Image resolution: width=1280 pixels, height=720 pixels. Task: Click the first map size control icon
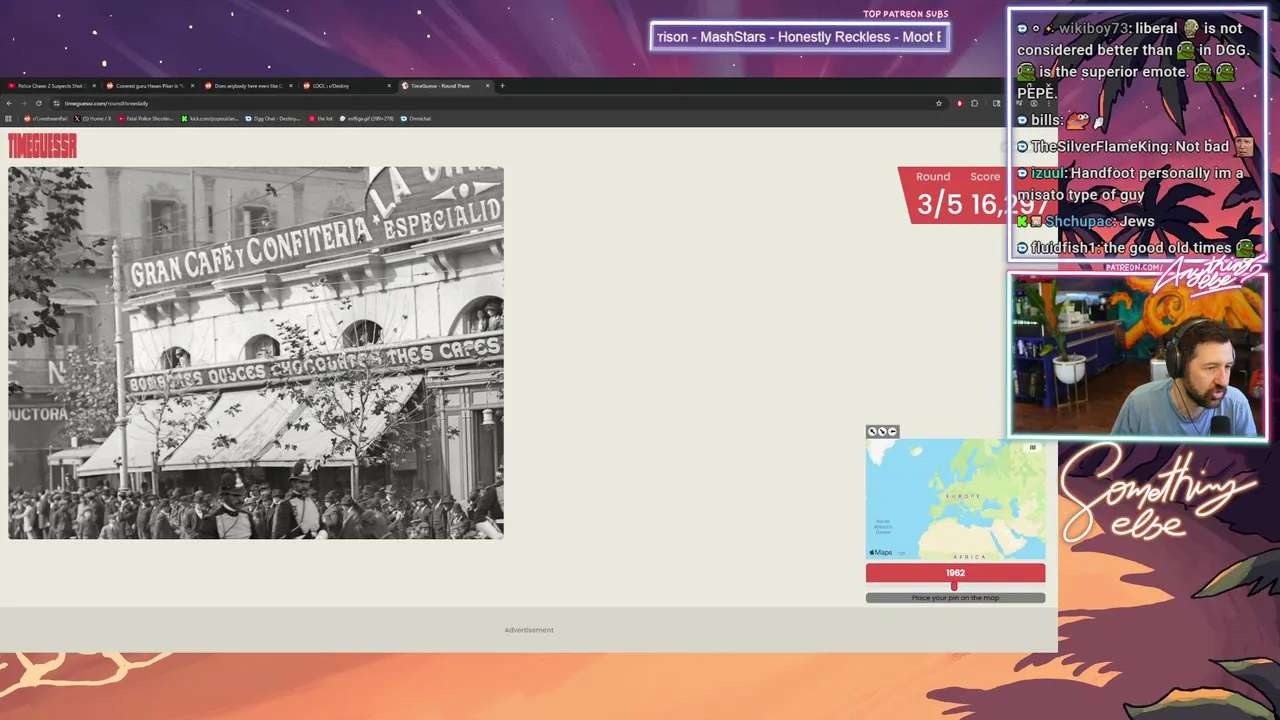coord(873,432)
